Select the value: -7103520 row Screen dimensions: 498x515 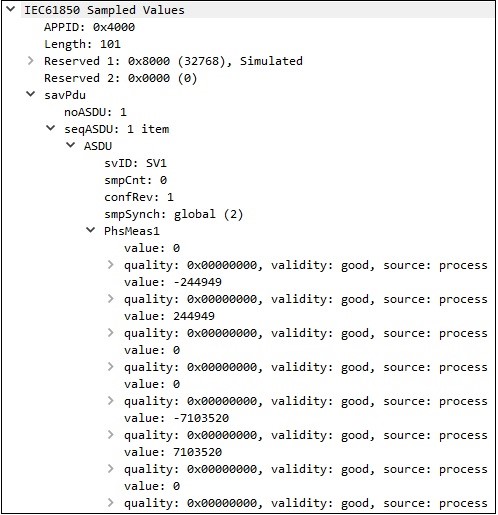click(176, 418)
